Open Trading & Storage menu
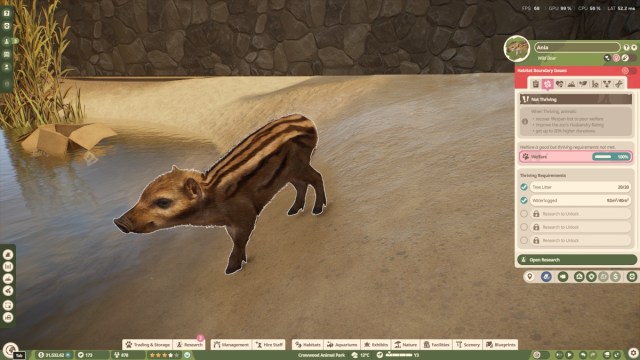 tap(147, 344)
